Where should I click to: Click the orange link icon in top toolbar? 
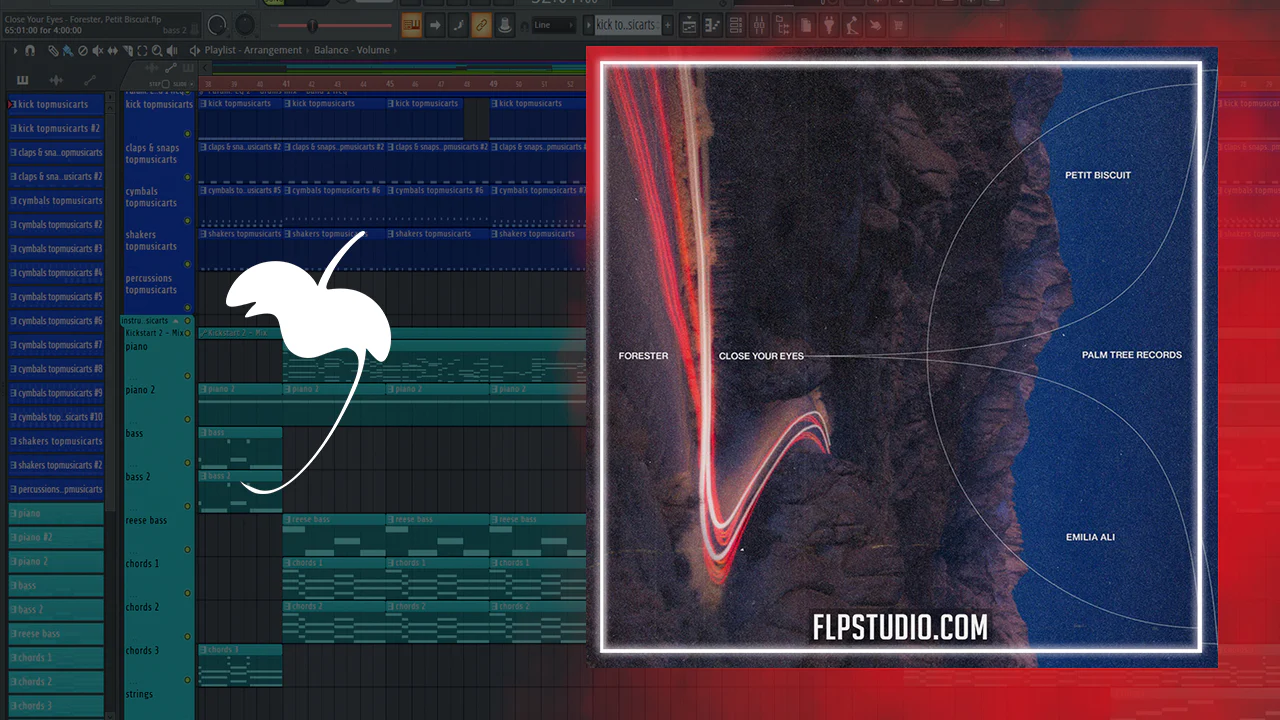pos(481,25)
